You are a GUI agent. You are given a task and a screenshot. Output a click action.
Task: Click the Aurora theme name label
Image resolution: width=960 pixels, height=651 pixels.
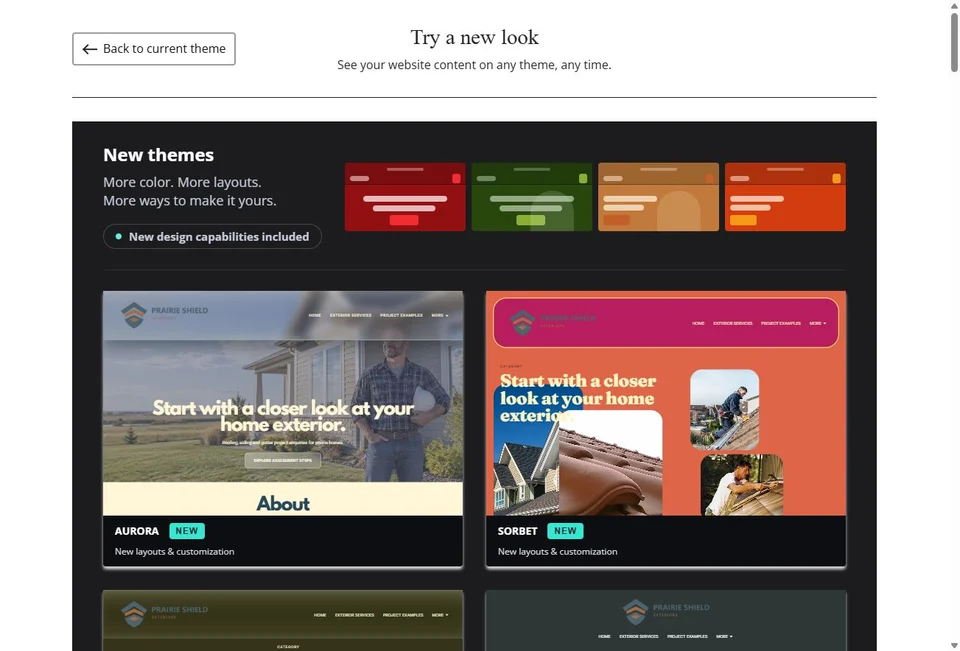click(x=137, y=531)
